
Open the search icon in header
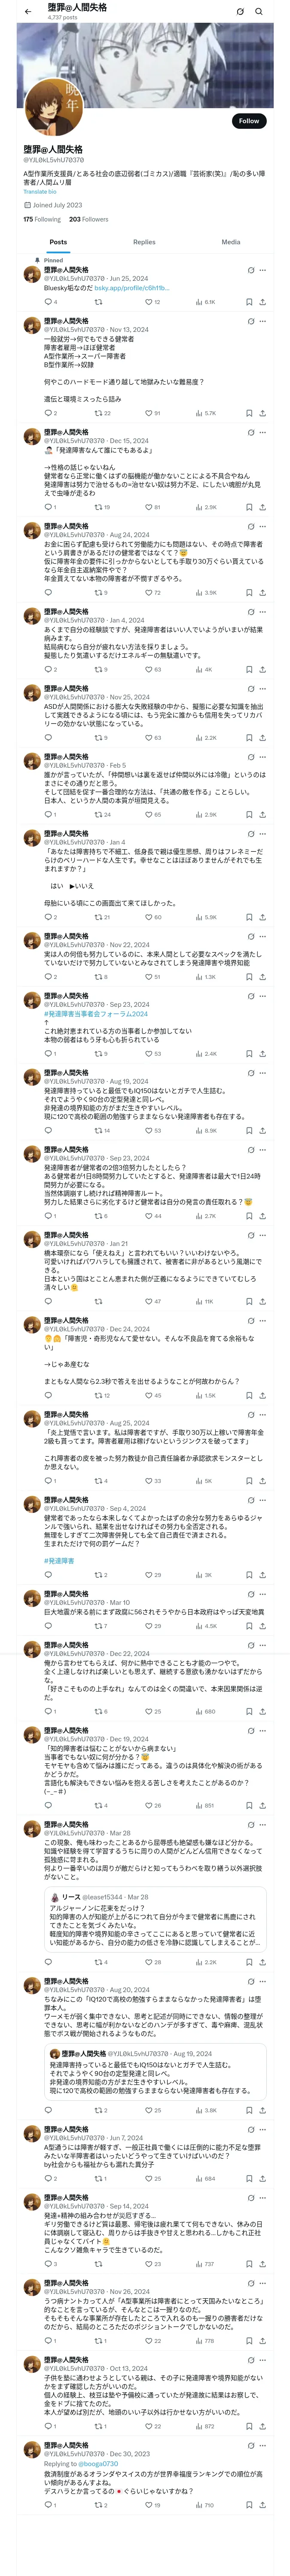click(x=259, y=12)
